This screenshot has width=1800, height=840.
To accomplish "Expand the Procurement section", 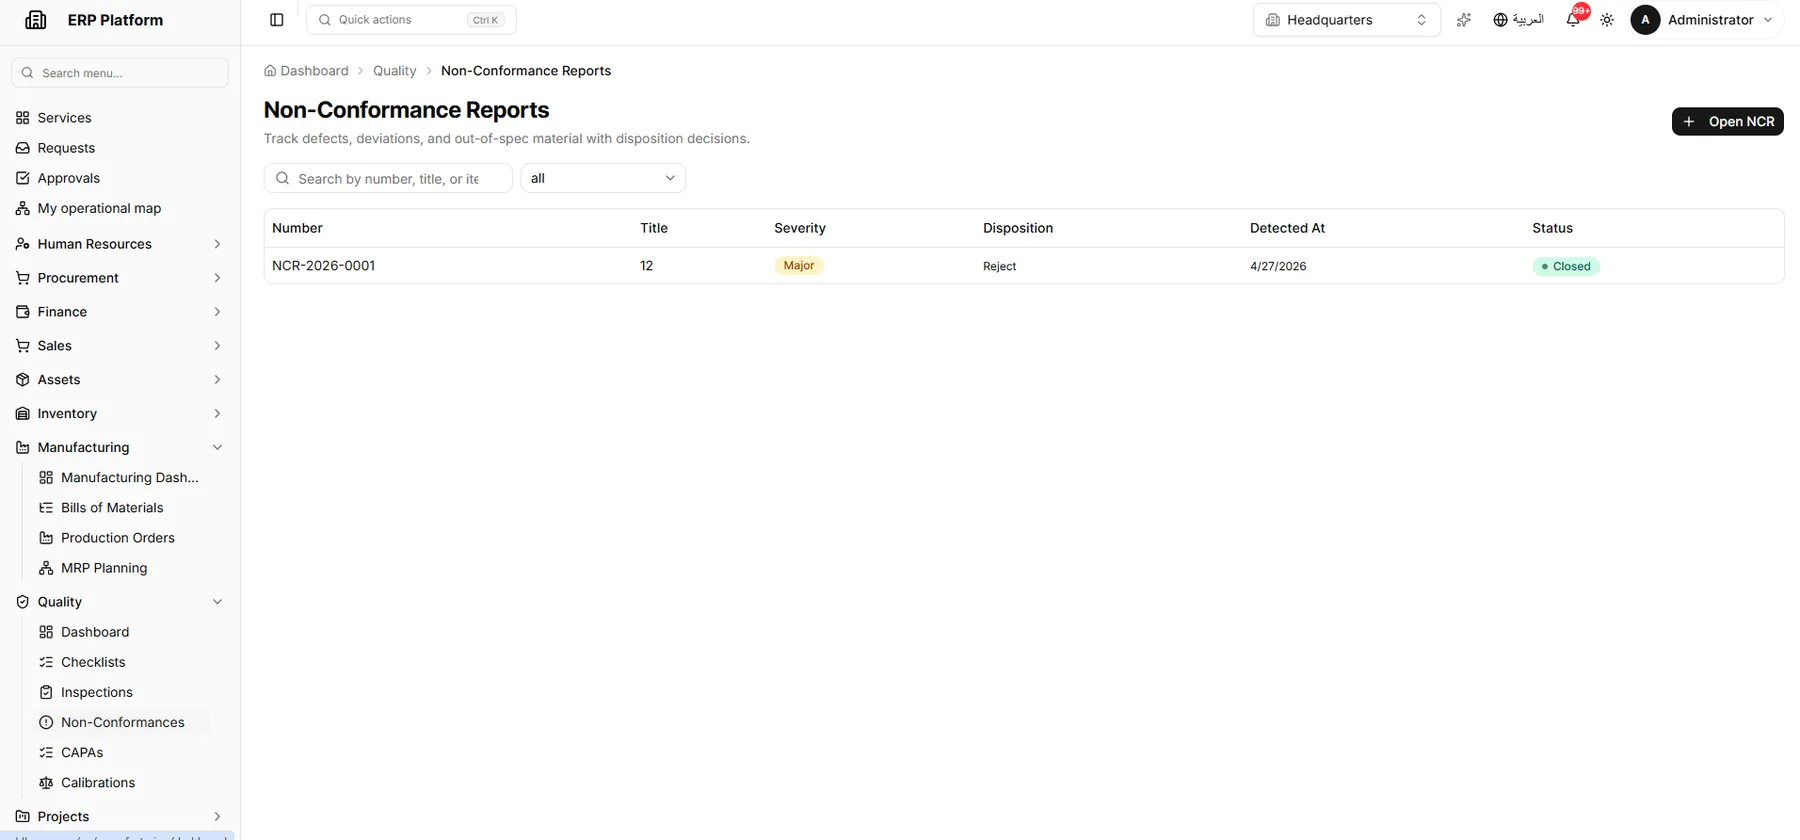I will [120, 278].
